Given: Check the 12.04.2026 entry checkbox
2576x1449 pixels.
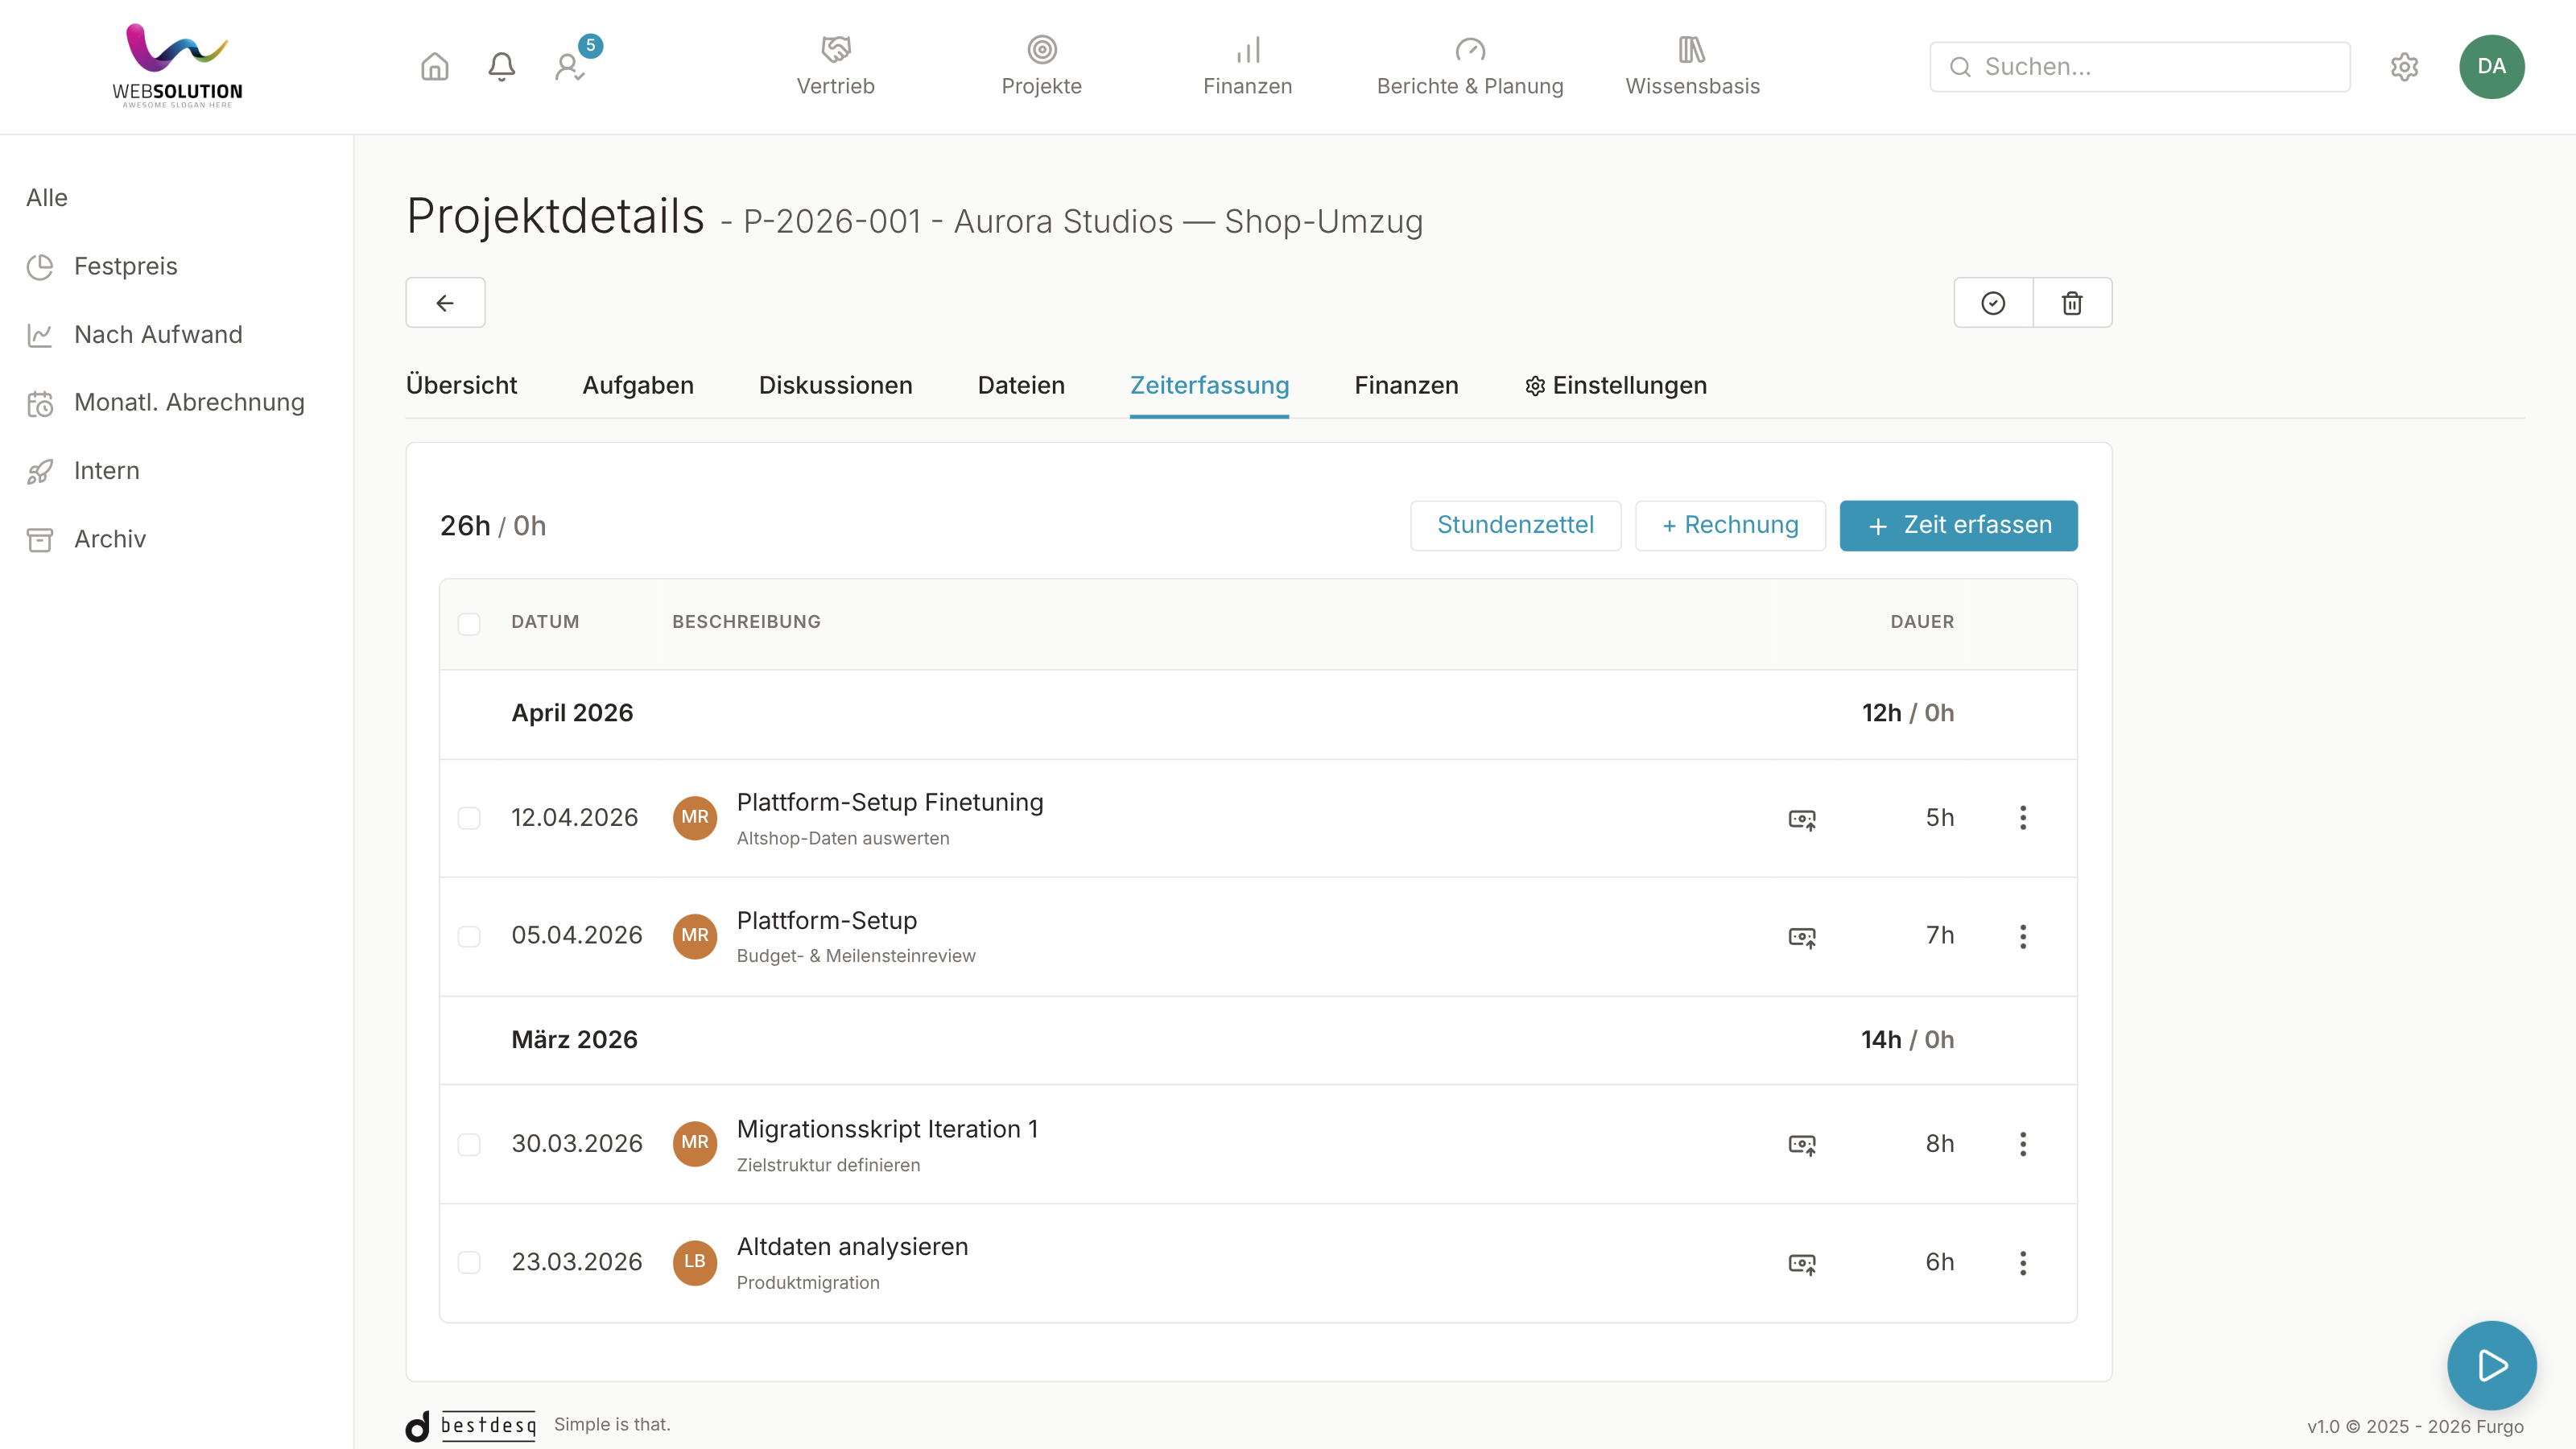Looking at the screenshot, I should [x=469, y=818].
